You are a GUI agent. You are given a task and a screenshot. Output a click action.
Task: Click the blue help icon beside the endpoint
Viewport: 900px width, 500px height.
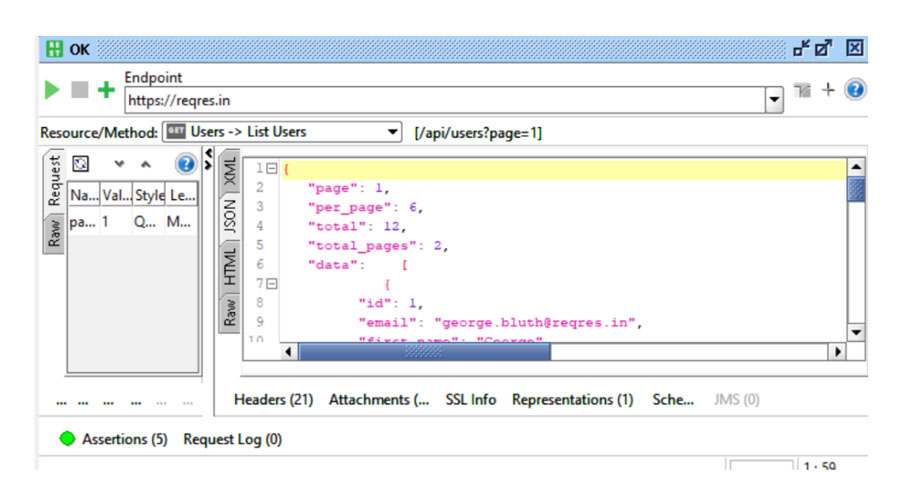pyautogui.click(x=855, y=90)
